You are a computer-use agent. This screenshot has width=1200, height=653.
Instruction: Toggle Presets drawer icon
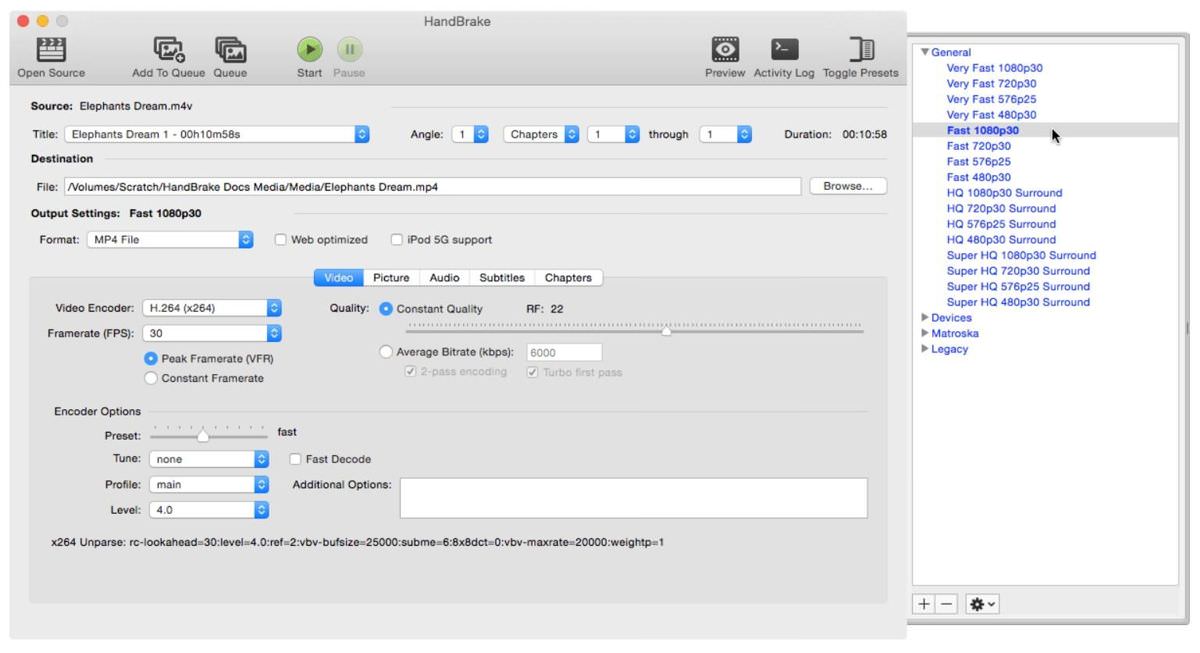(860, 50)
